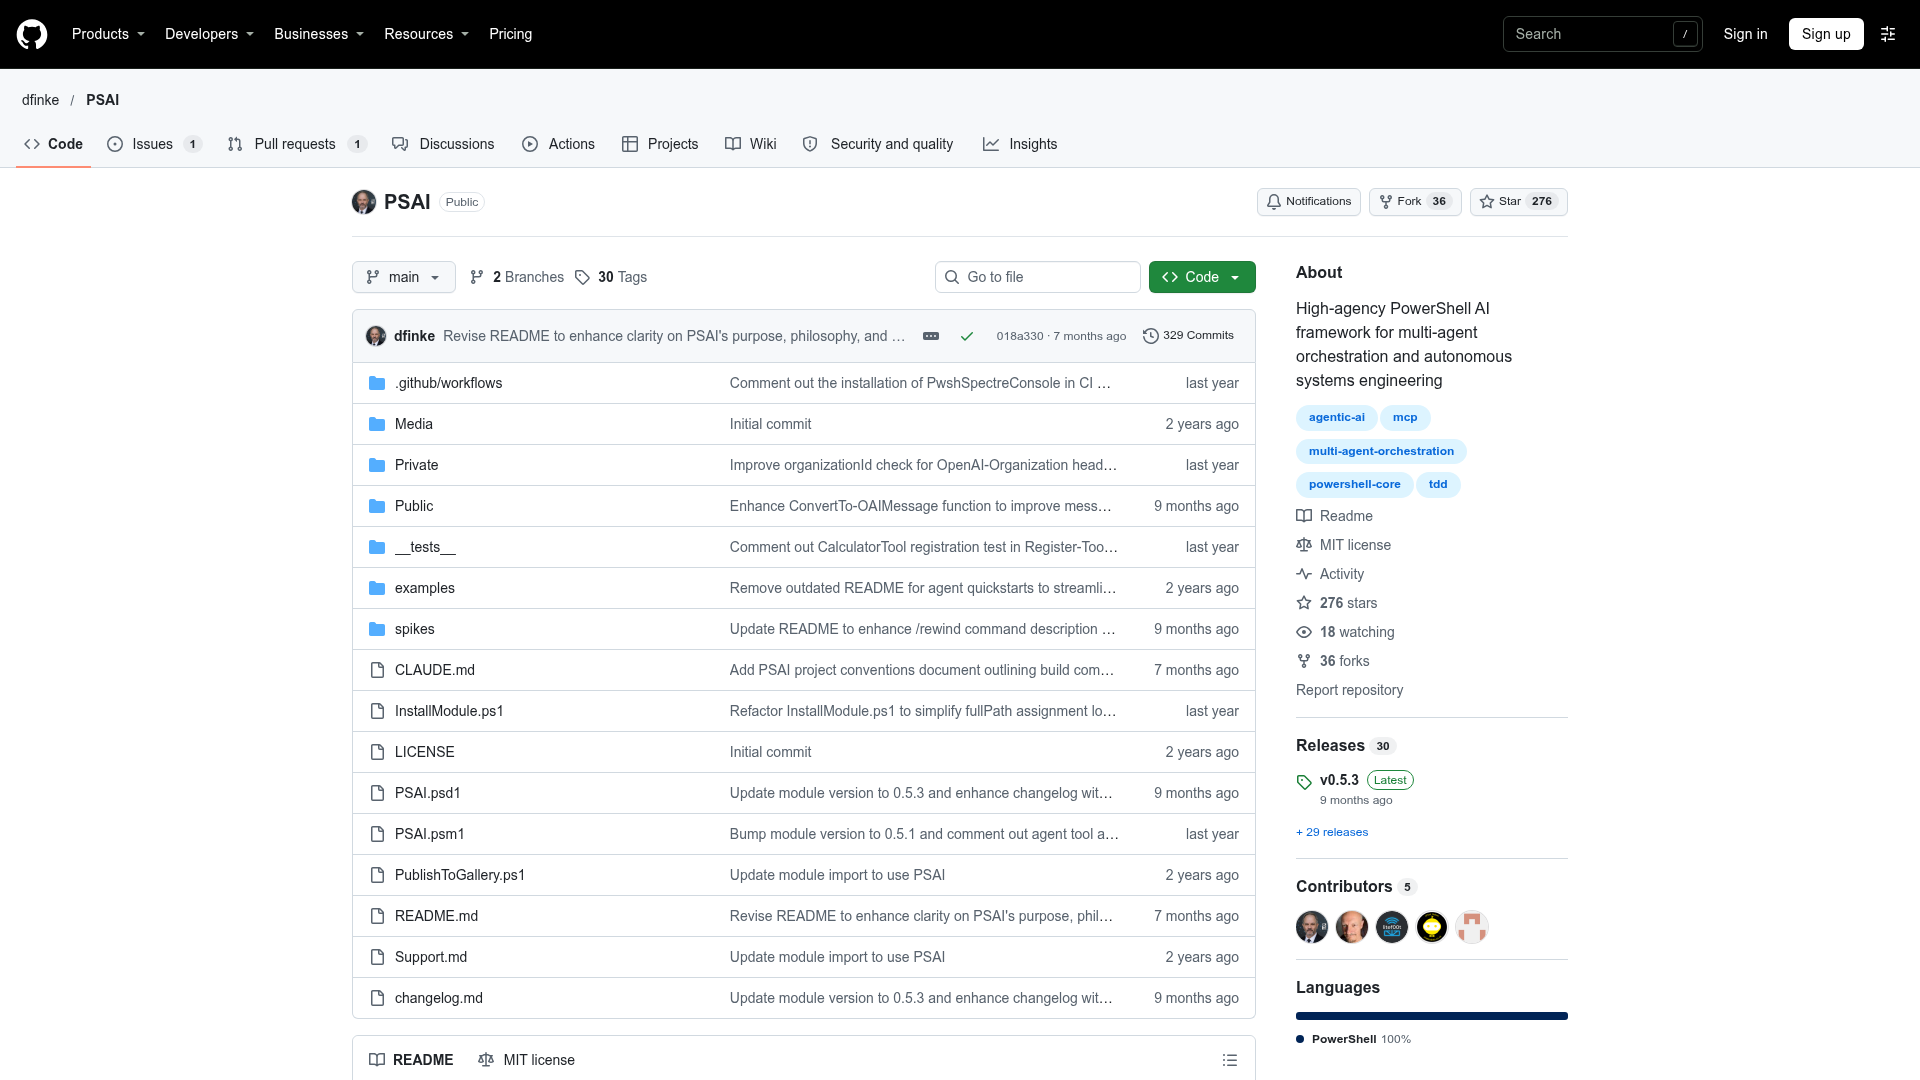This screenshot has width=1920, height=1080.
Task: Open the .github/workflows folder icon
Action: (x=377, y=383)
